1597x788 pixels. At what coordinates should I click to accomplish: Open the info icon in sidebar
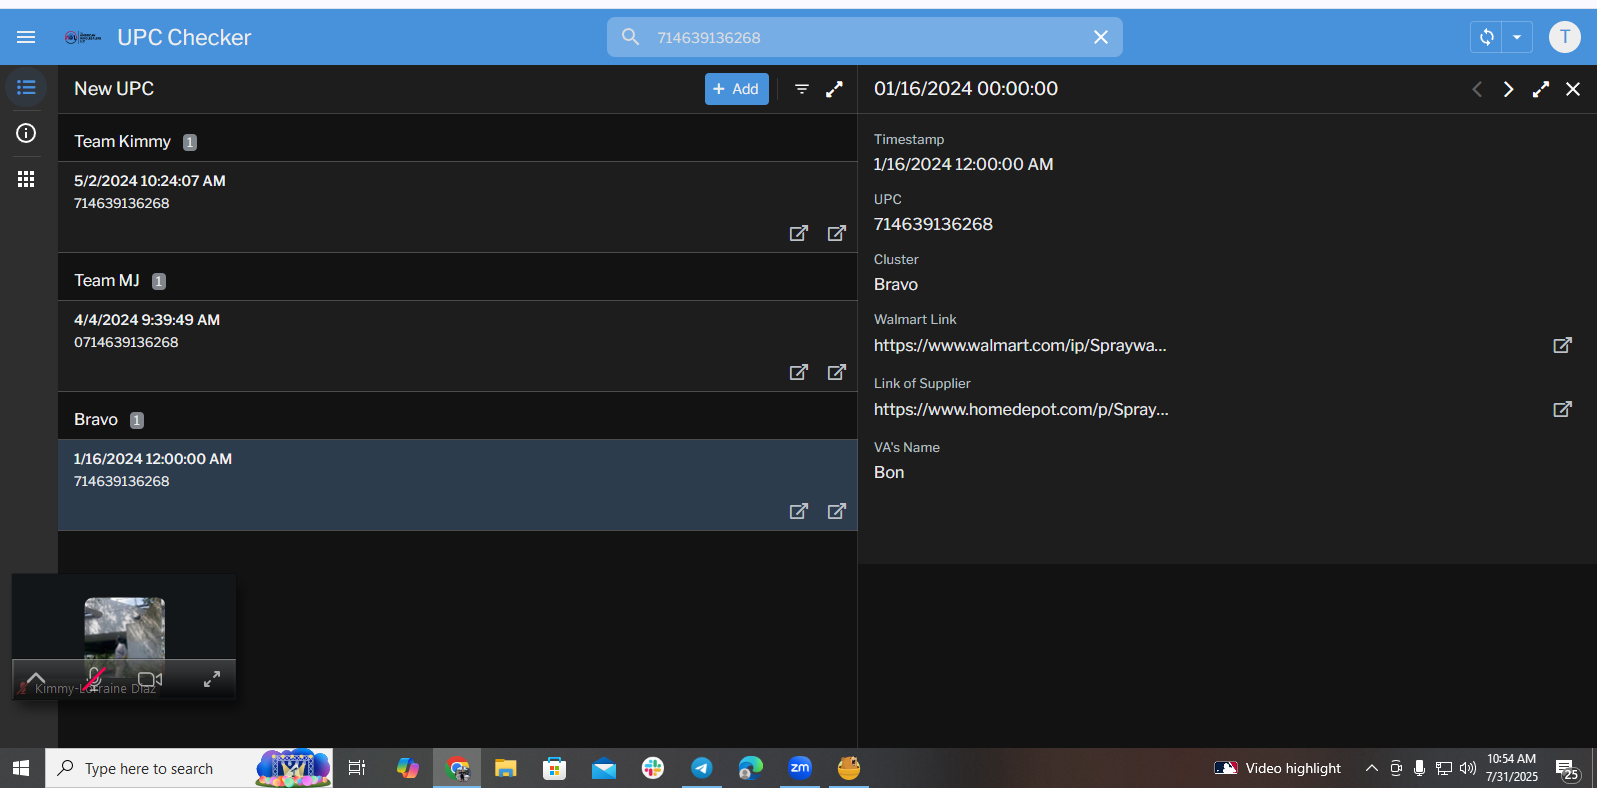26,133
